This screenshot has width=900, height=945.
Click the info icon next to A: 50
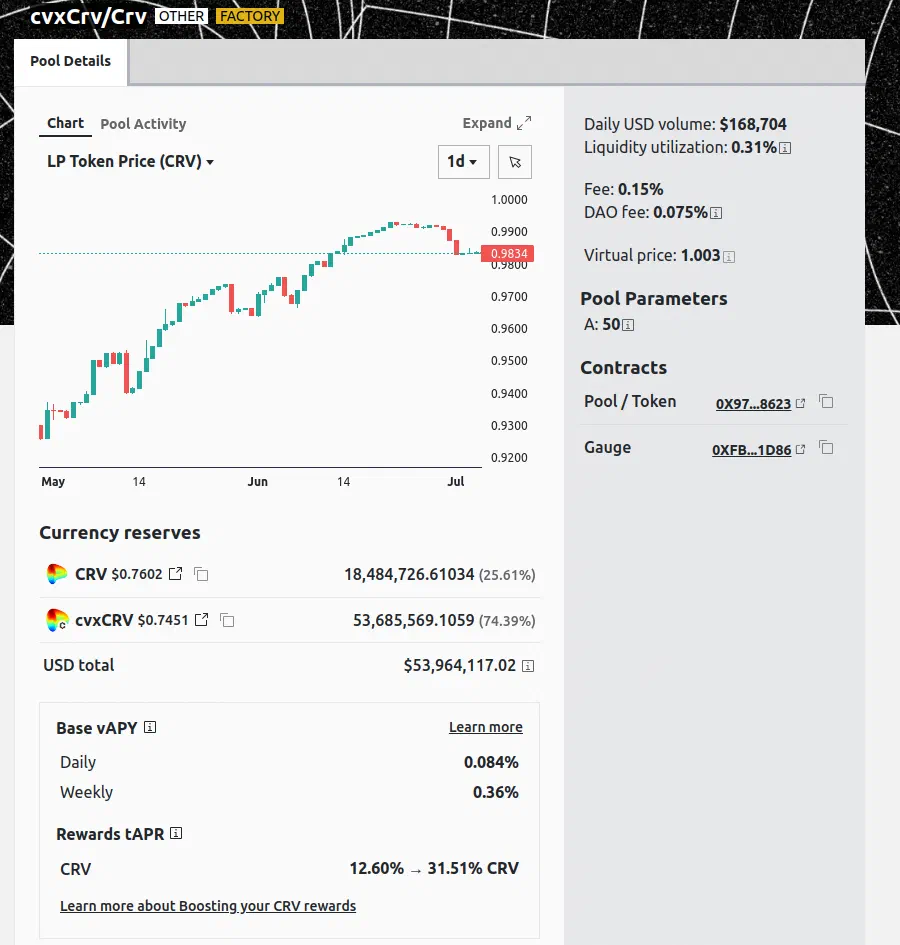click(x=628, y=325)
